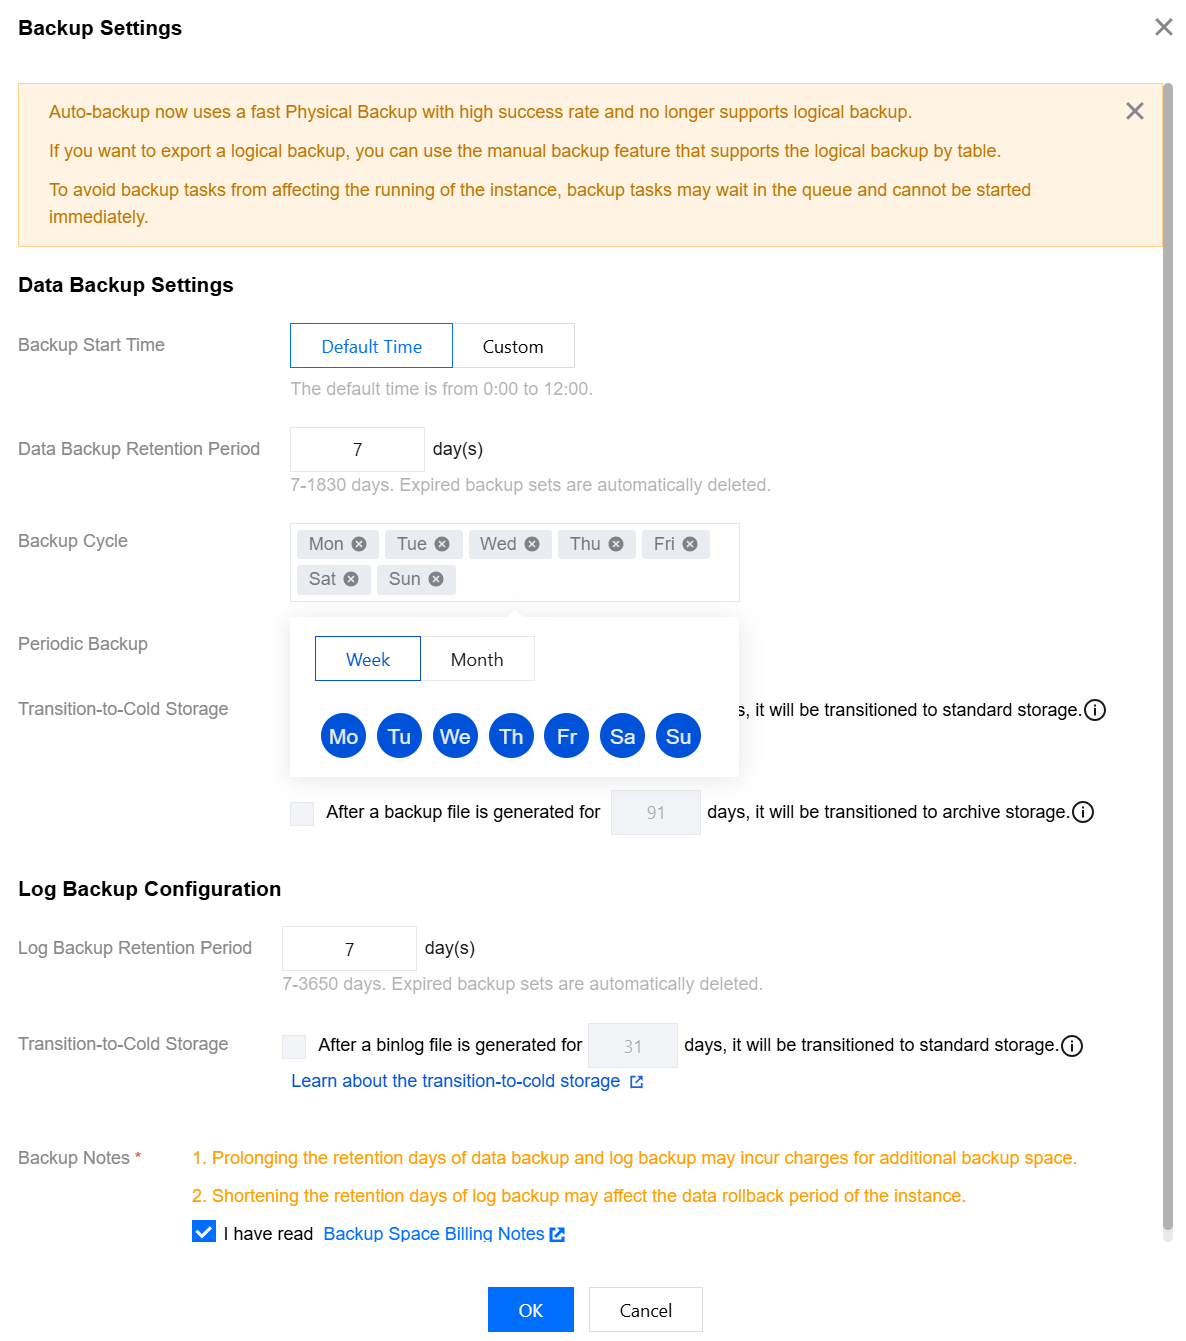Image resolution: width=1186 pixels, height=1341 pixels.
Task: Click the Data Backup Retention days field
Action: coord(357,450)
